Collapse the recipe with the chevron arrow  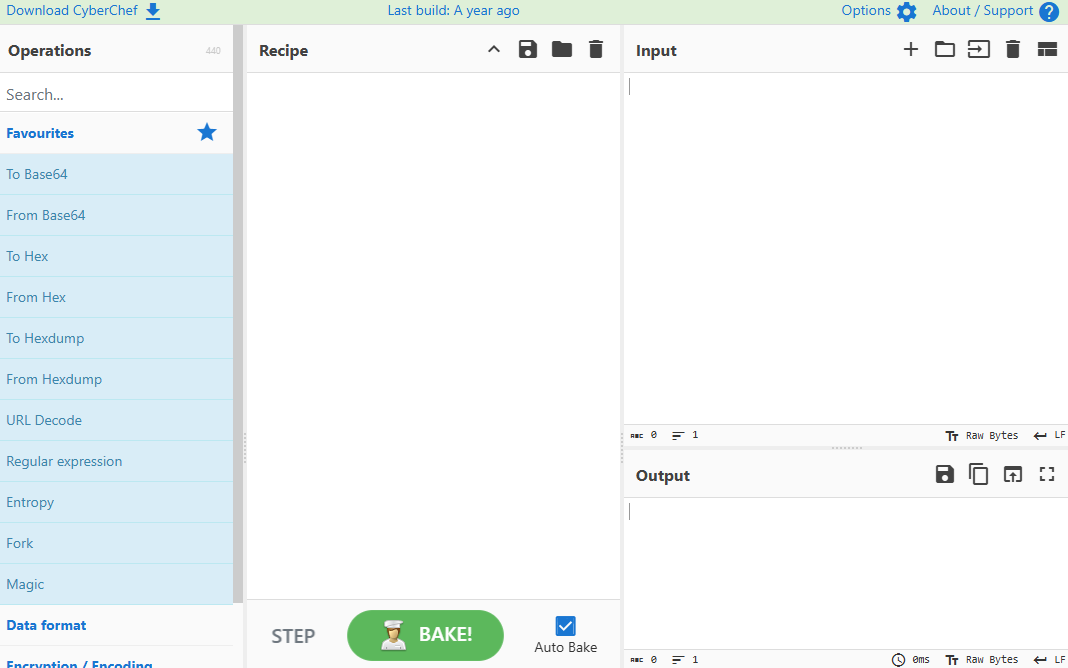pyautogui.click(x=494, y=50)
